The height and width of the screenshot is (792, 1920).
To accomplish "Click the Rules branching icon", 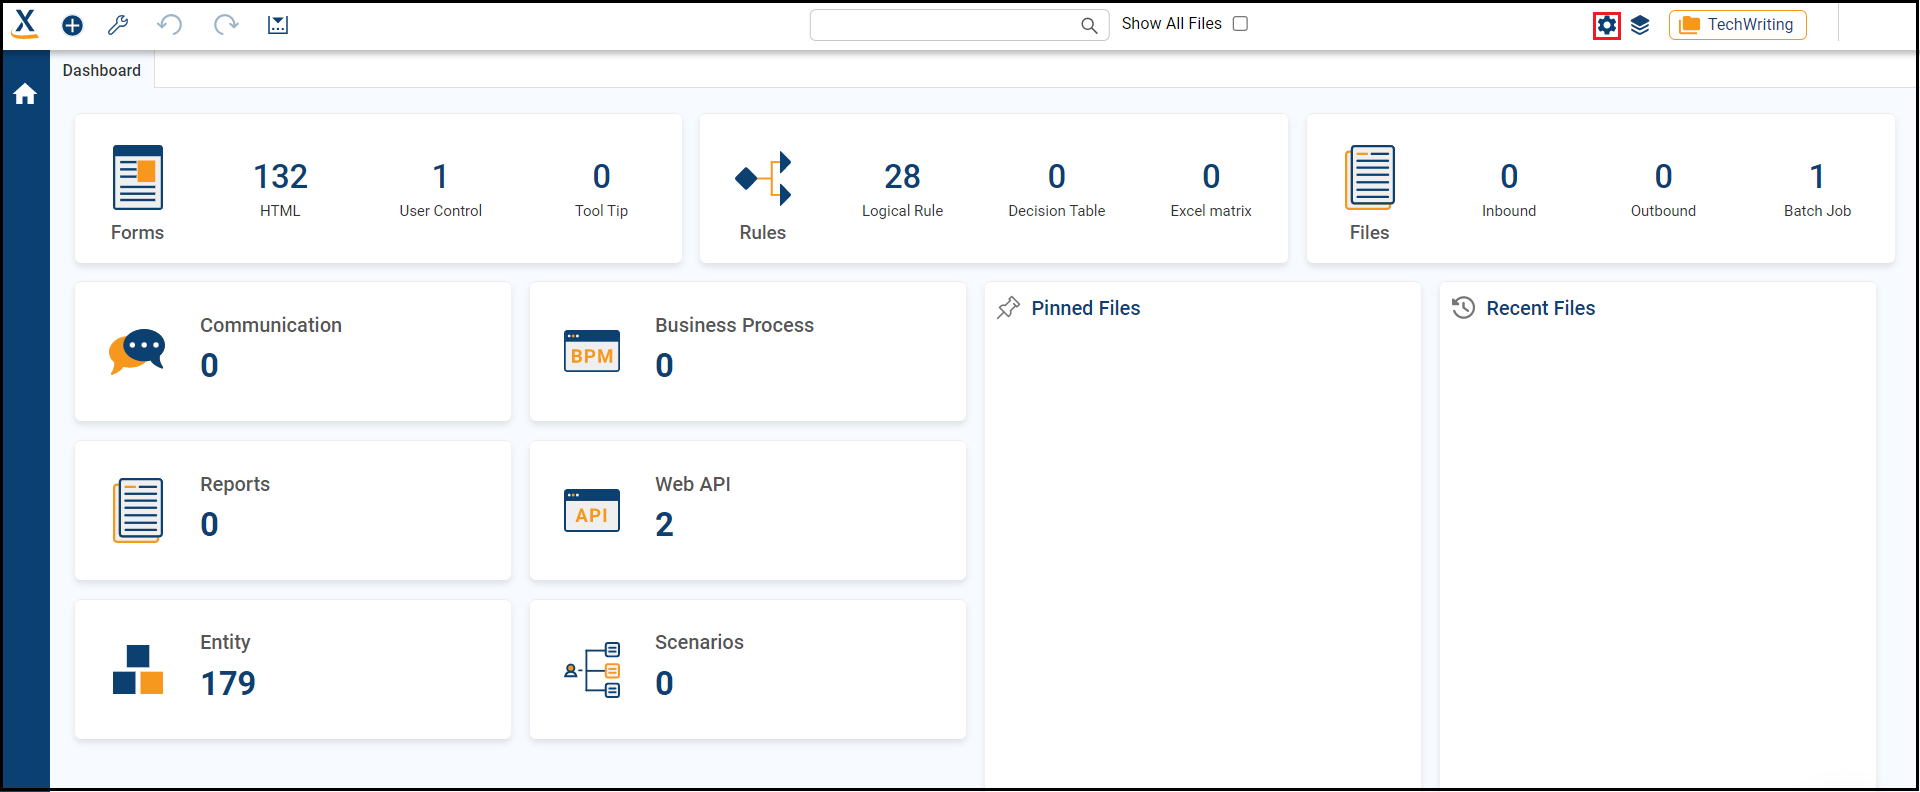I will pos(764,179).
